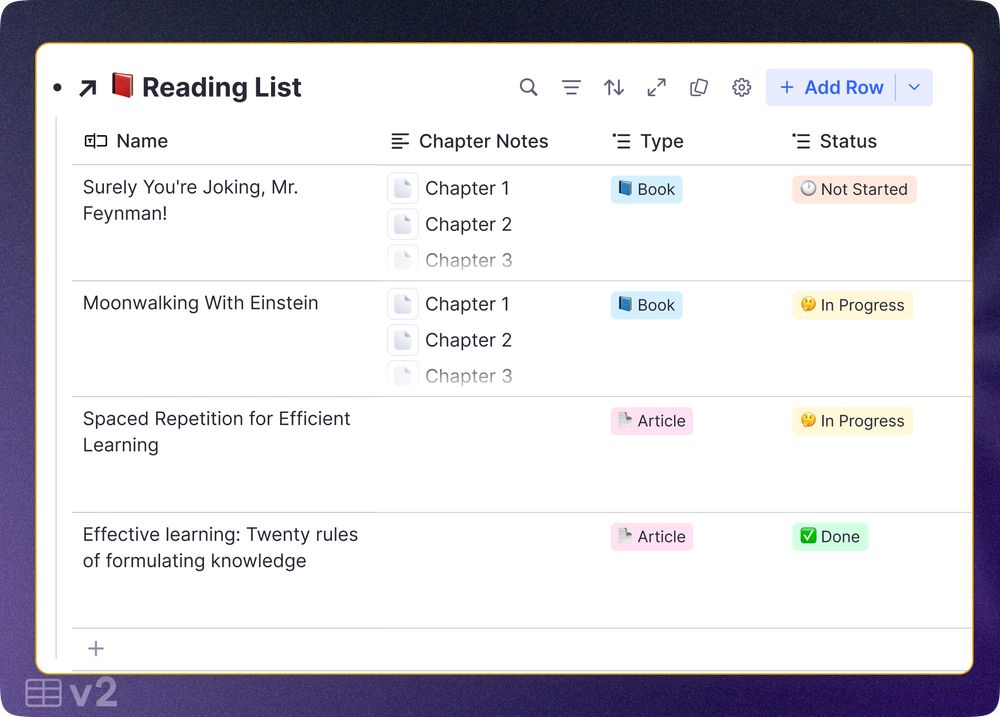Viewport: 1000px width, 717px height.
Task: Click the duplicate/copy table icon
Action: coord(699,87)
